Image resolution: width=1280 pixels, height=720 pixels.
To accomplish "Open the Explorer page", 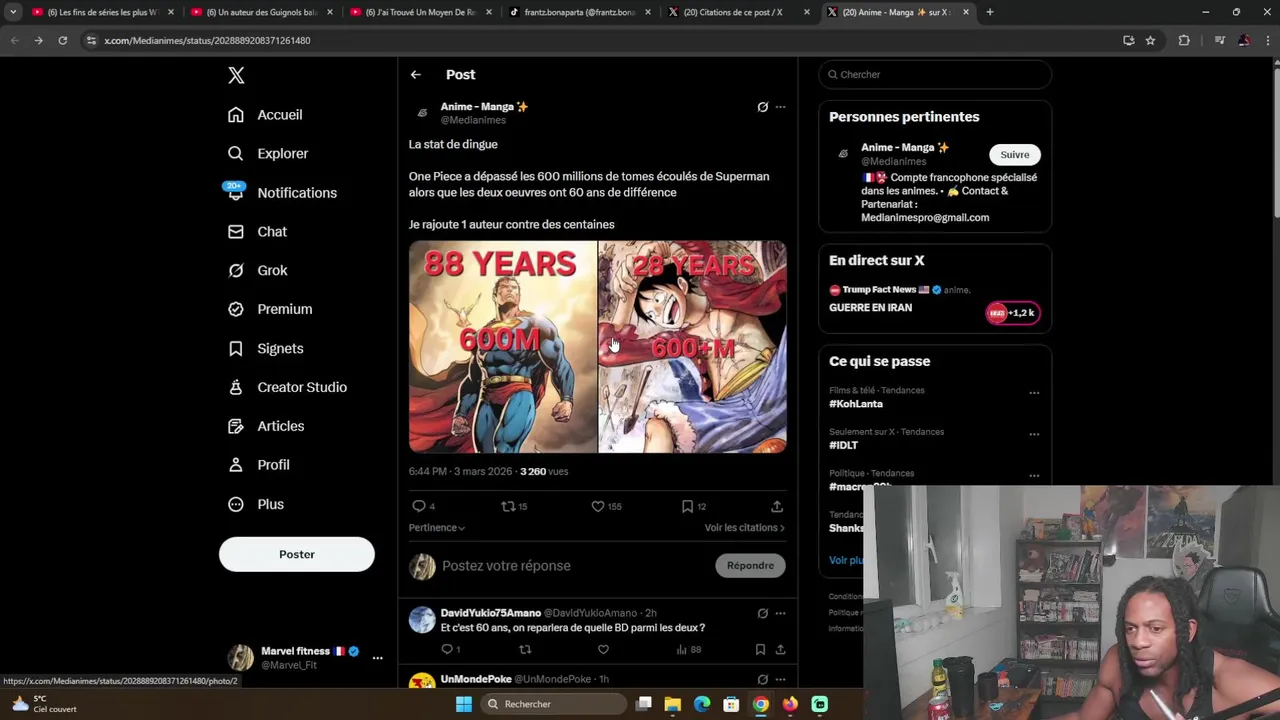I will pos(268,154).
